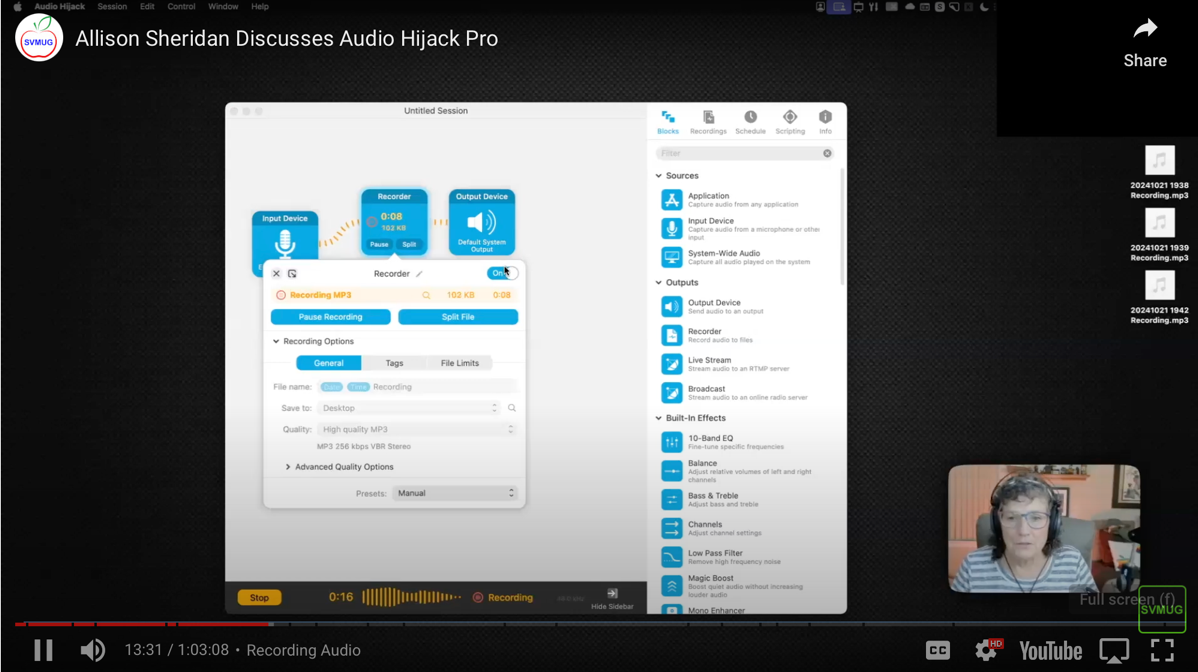Open the Recordings panel icon
This screenshot has width=1198, height=672.
coord(708,118)
